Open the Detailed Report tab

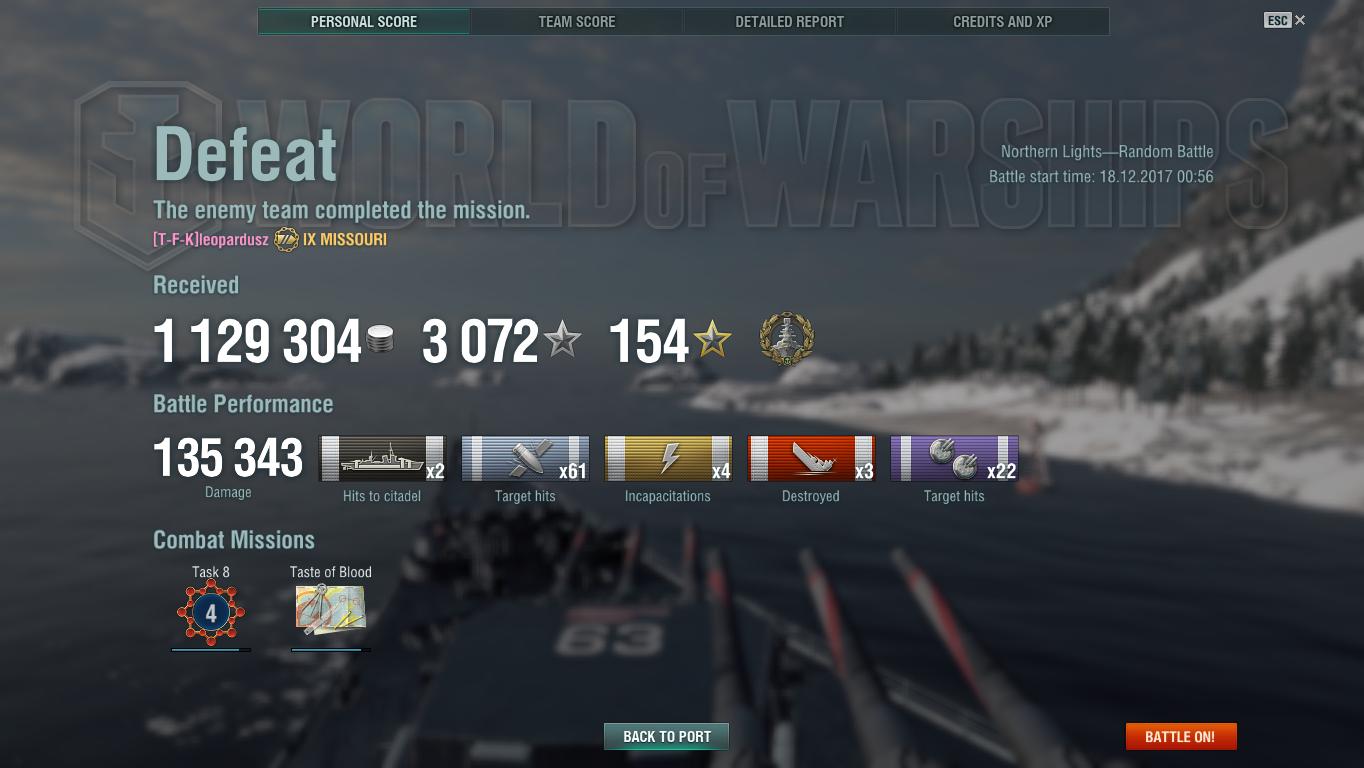tap(790, 21)
